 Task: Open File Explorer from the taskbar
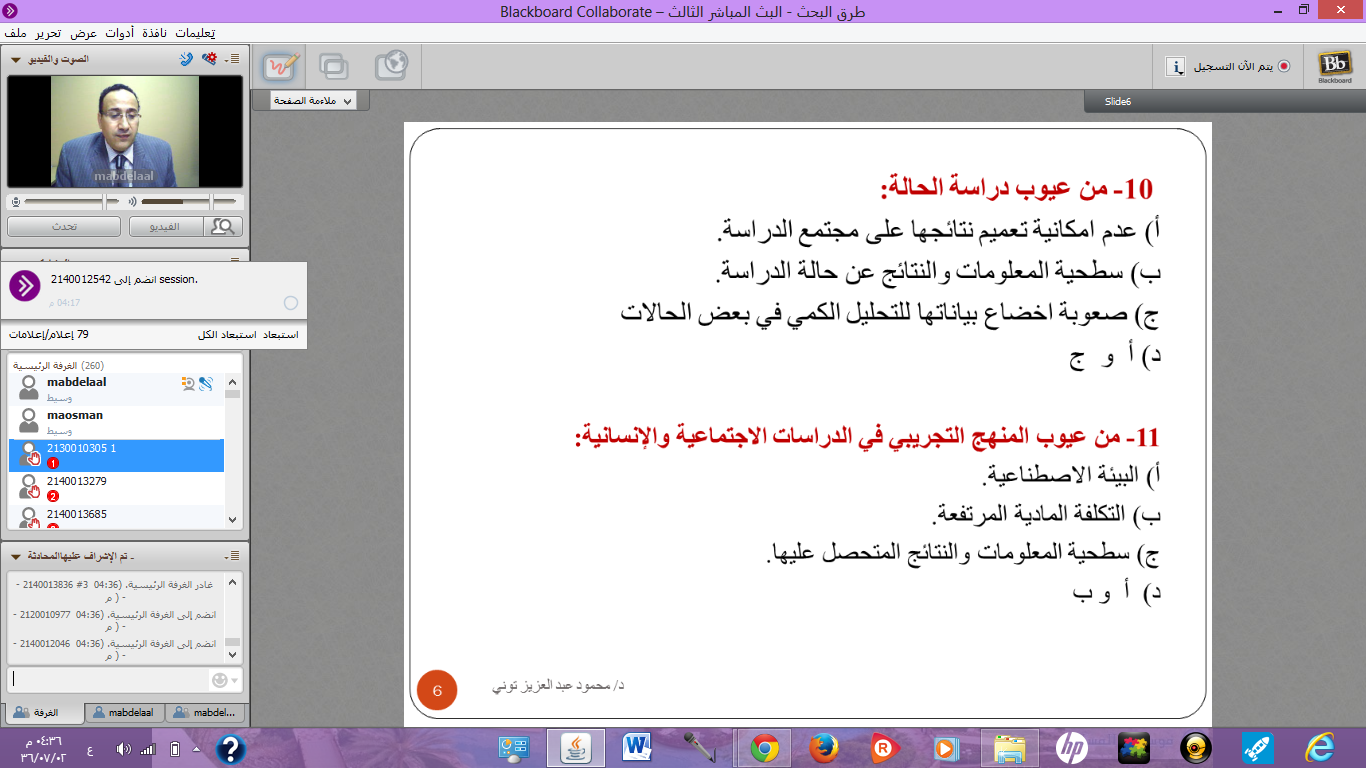click(1010, 748)
